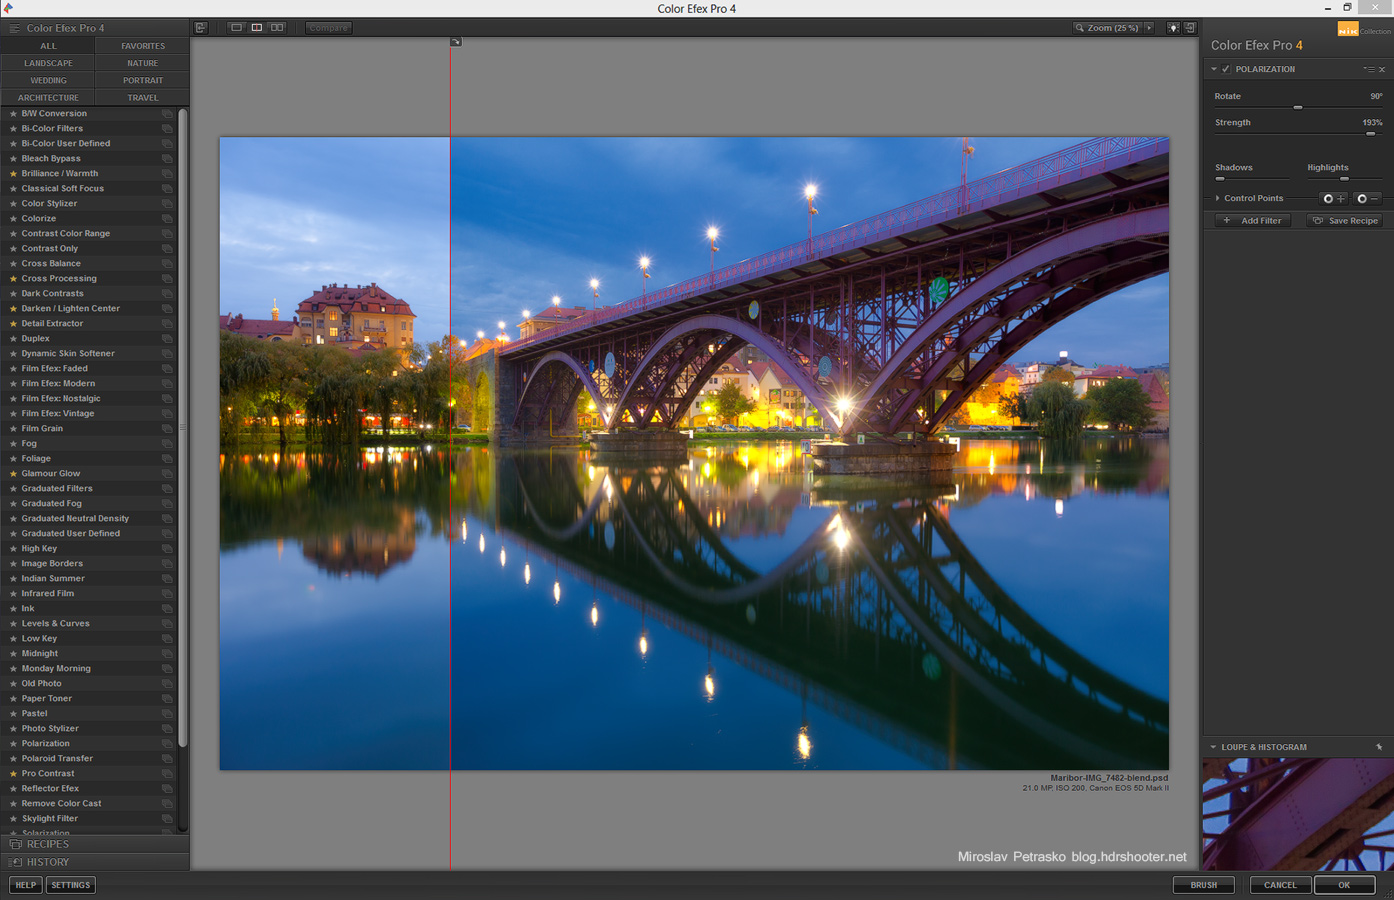
Task: Open the Zoom level dropdown arrow
Action: [x=1149, y=28]
